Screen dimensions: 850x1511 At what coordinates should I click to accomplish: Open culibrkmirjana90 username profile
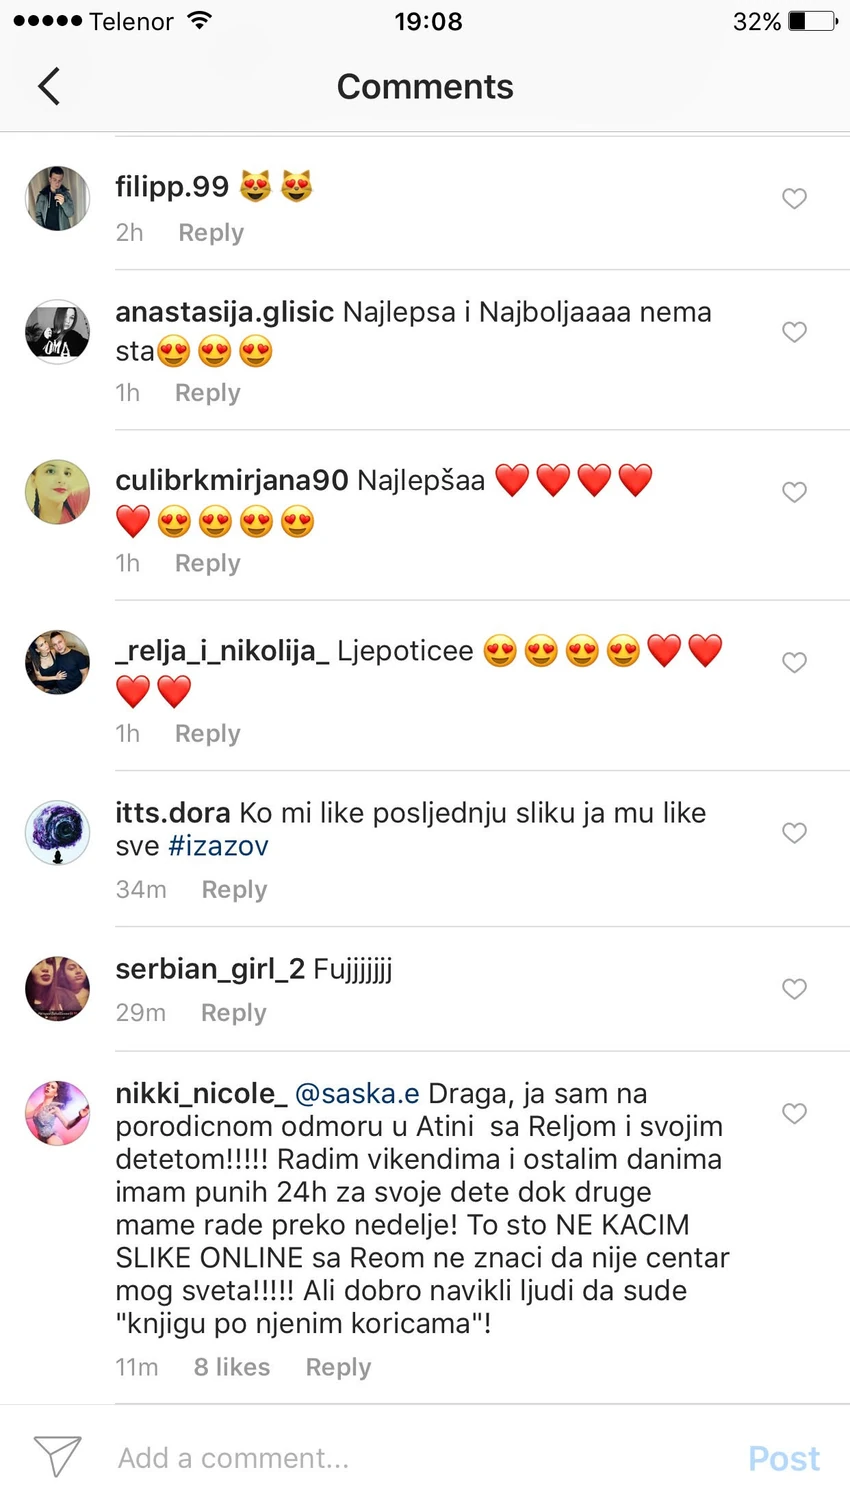point(232,481)
